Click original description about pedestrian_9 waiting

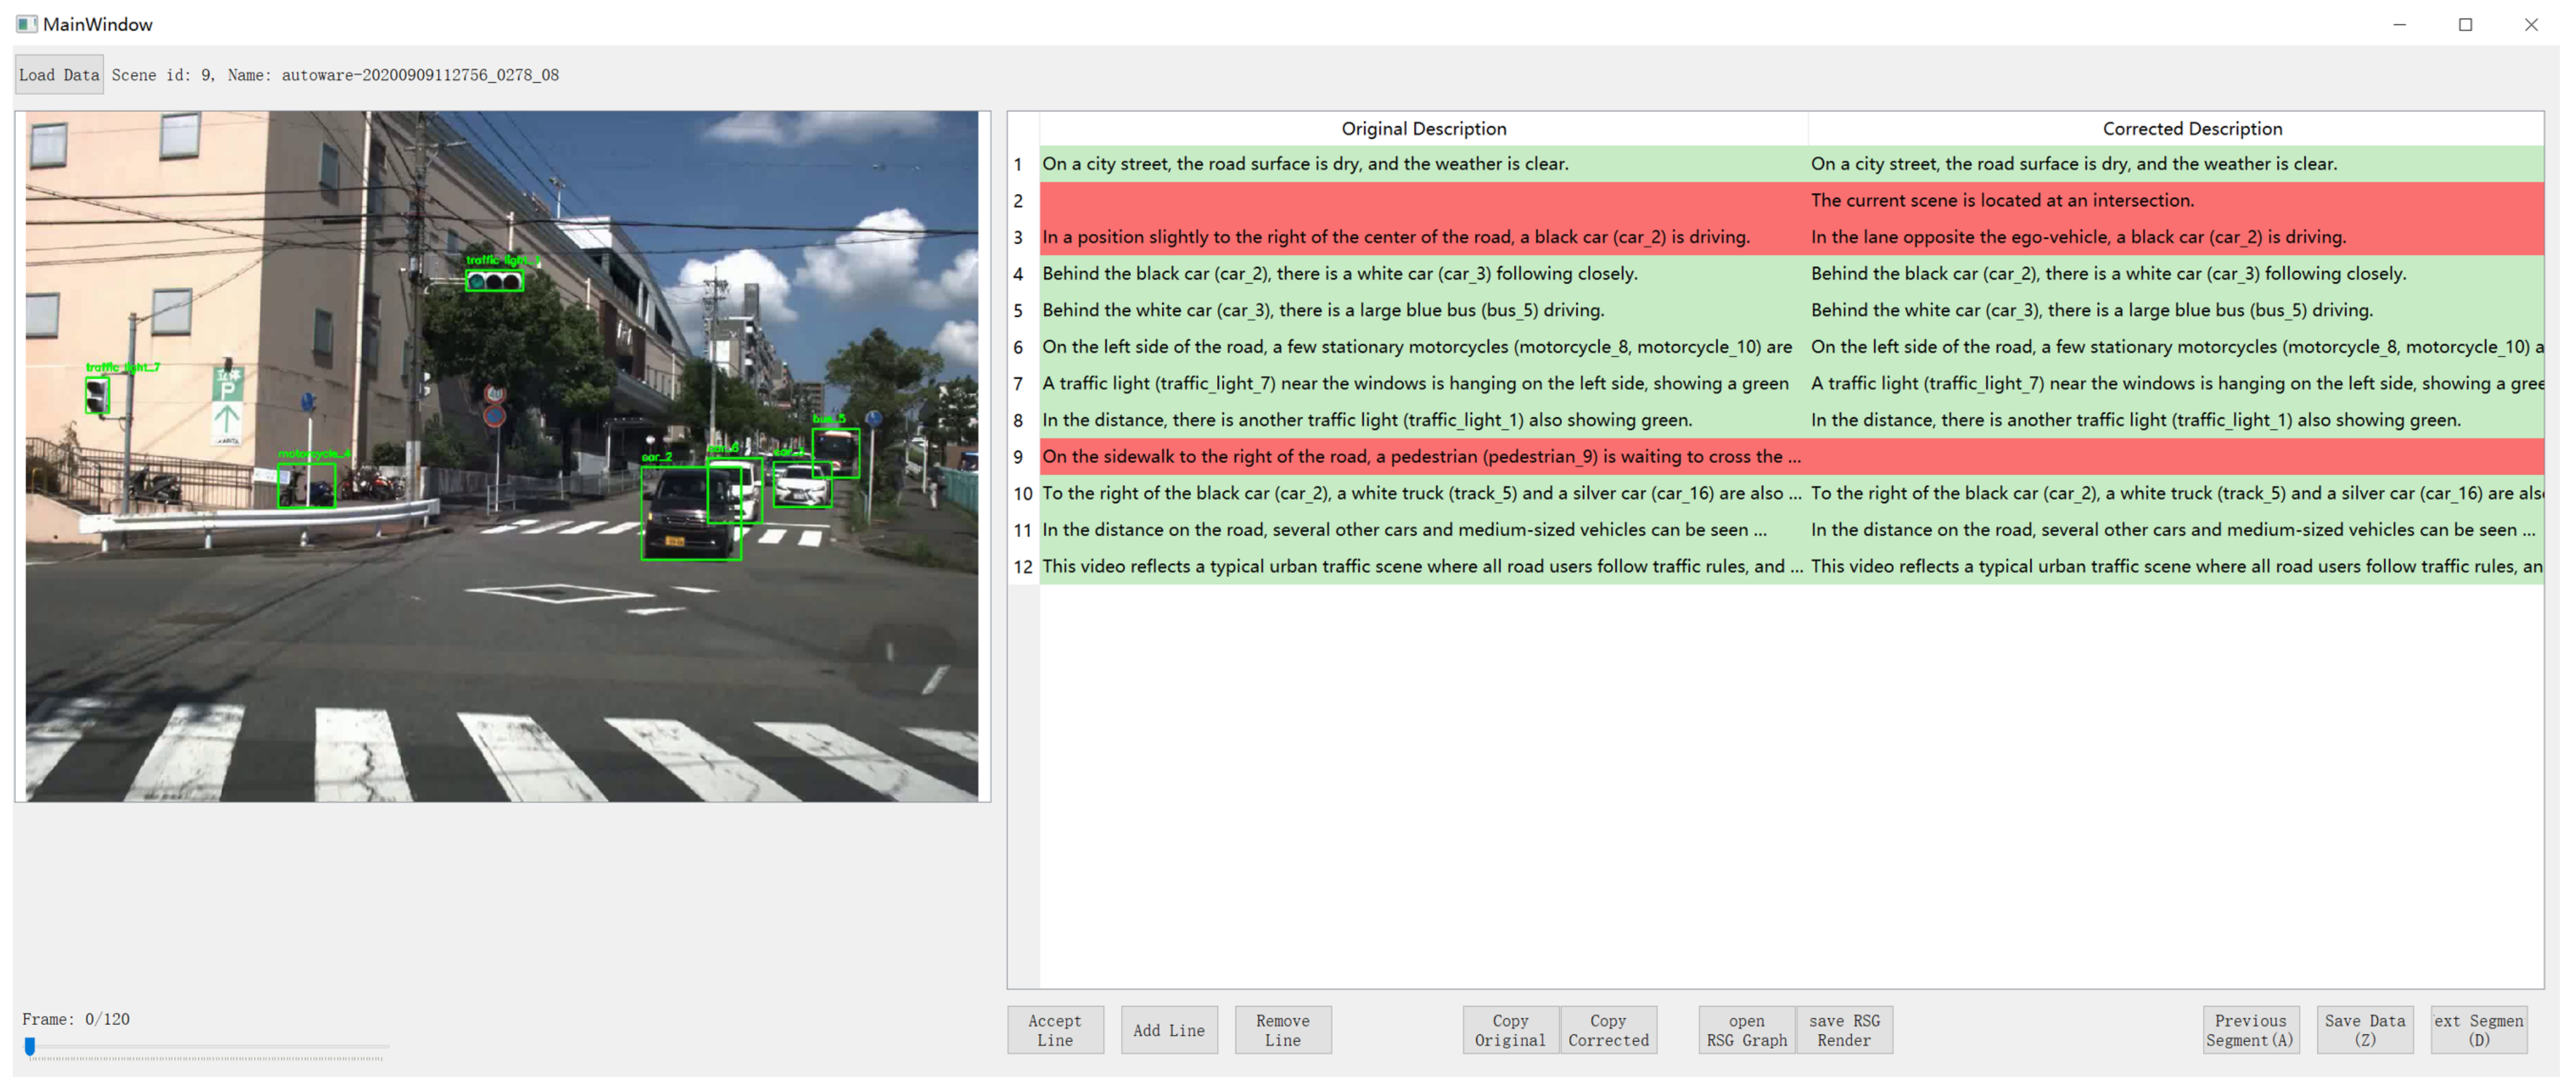1421,457
